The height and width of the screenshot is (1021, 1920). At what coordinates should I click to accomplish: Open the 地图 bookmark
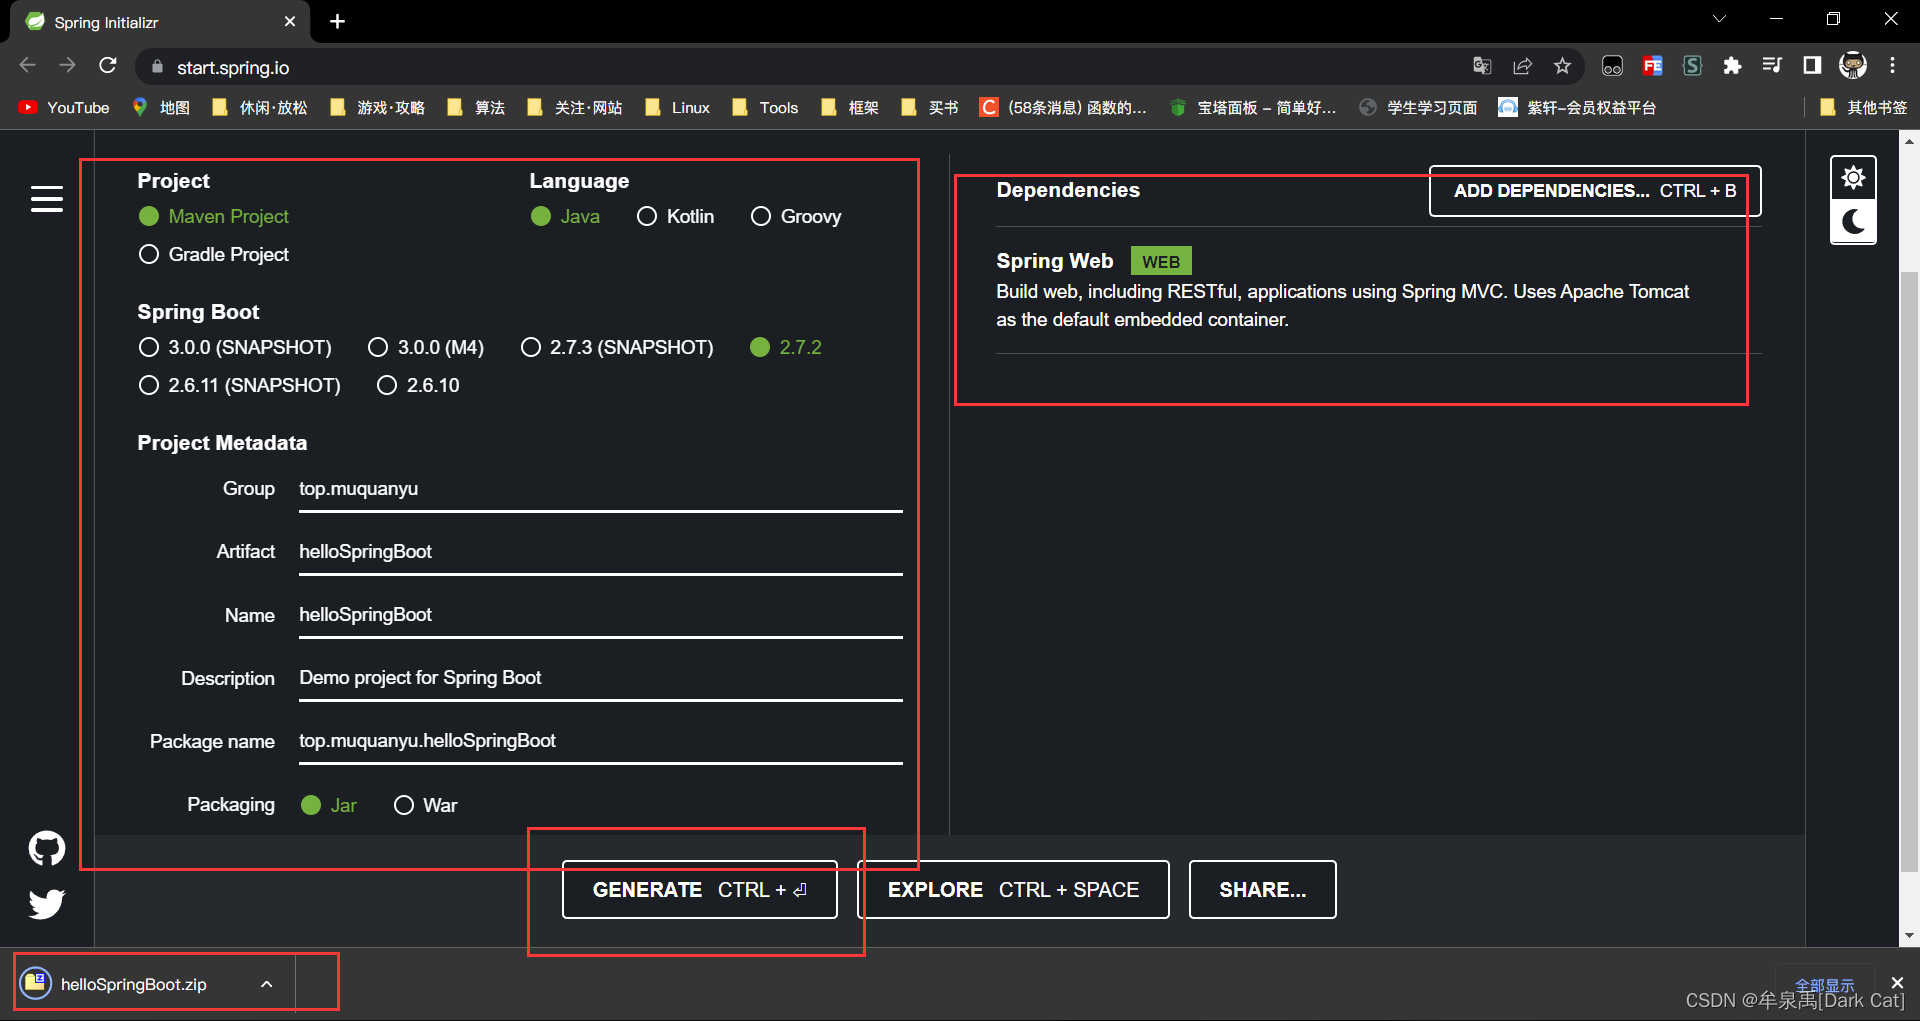(x=161, y=107)
